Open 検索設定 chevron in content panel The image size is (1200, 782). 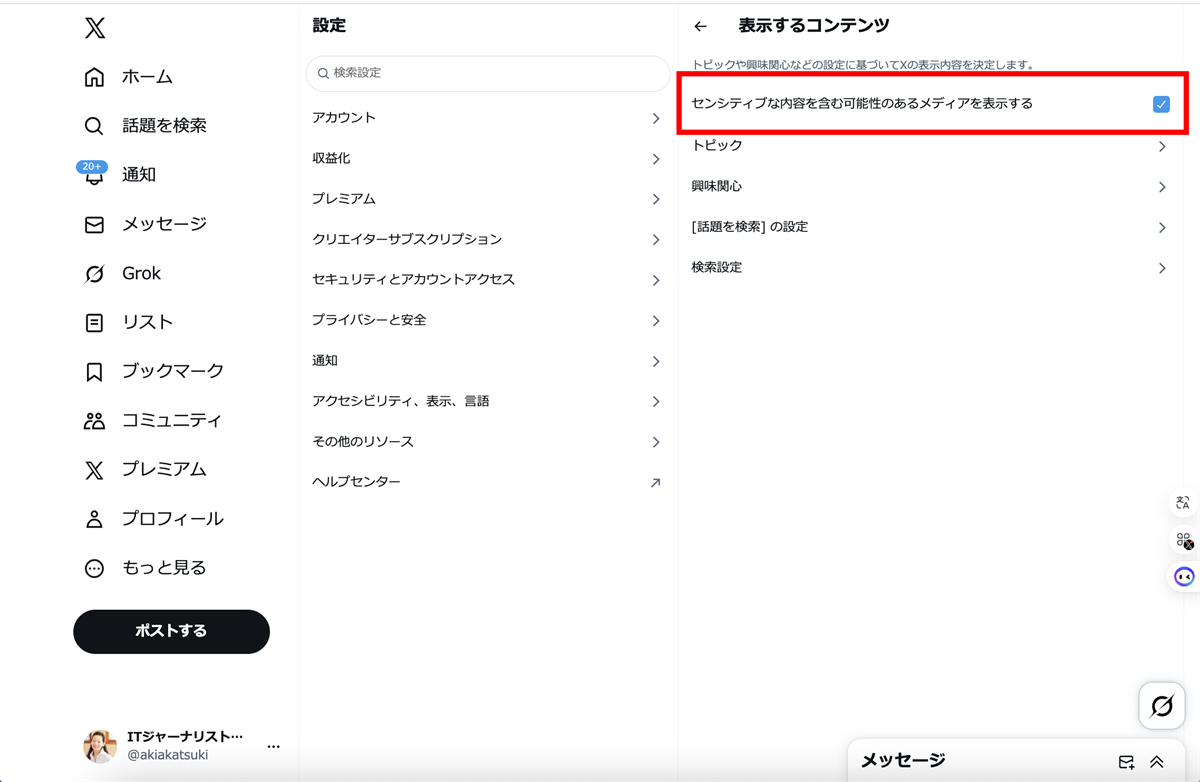(1162, 268)
